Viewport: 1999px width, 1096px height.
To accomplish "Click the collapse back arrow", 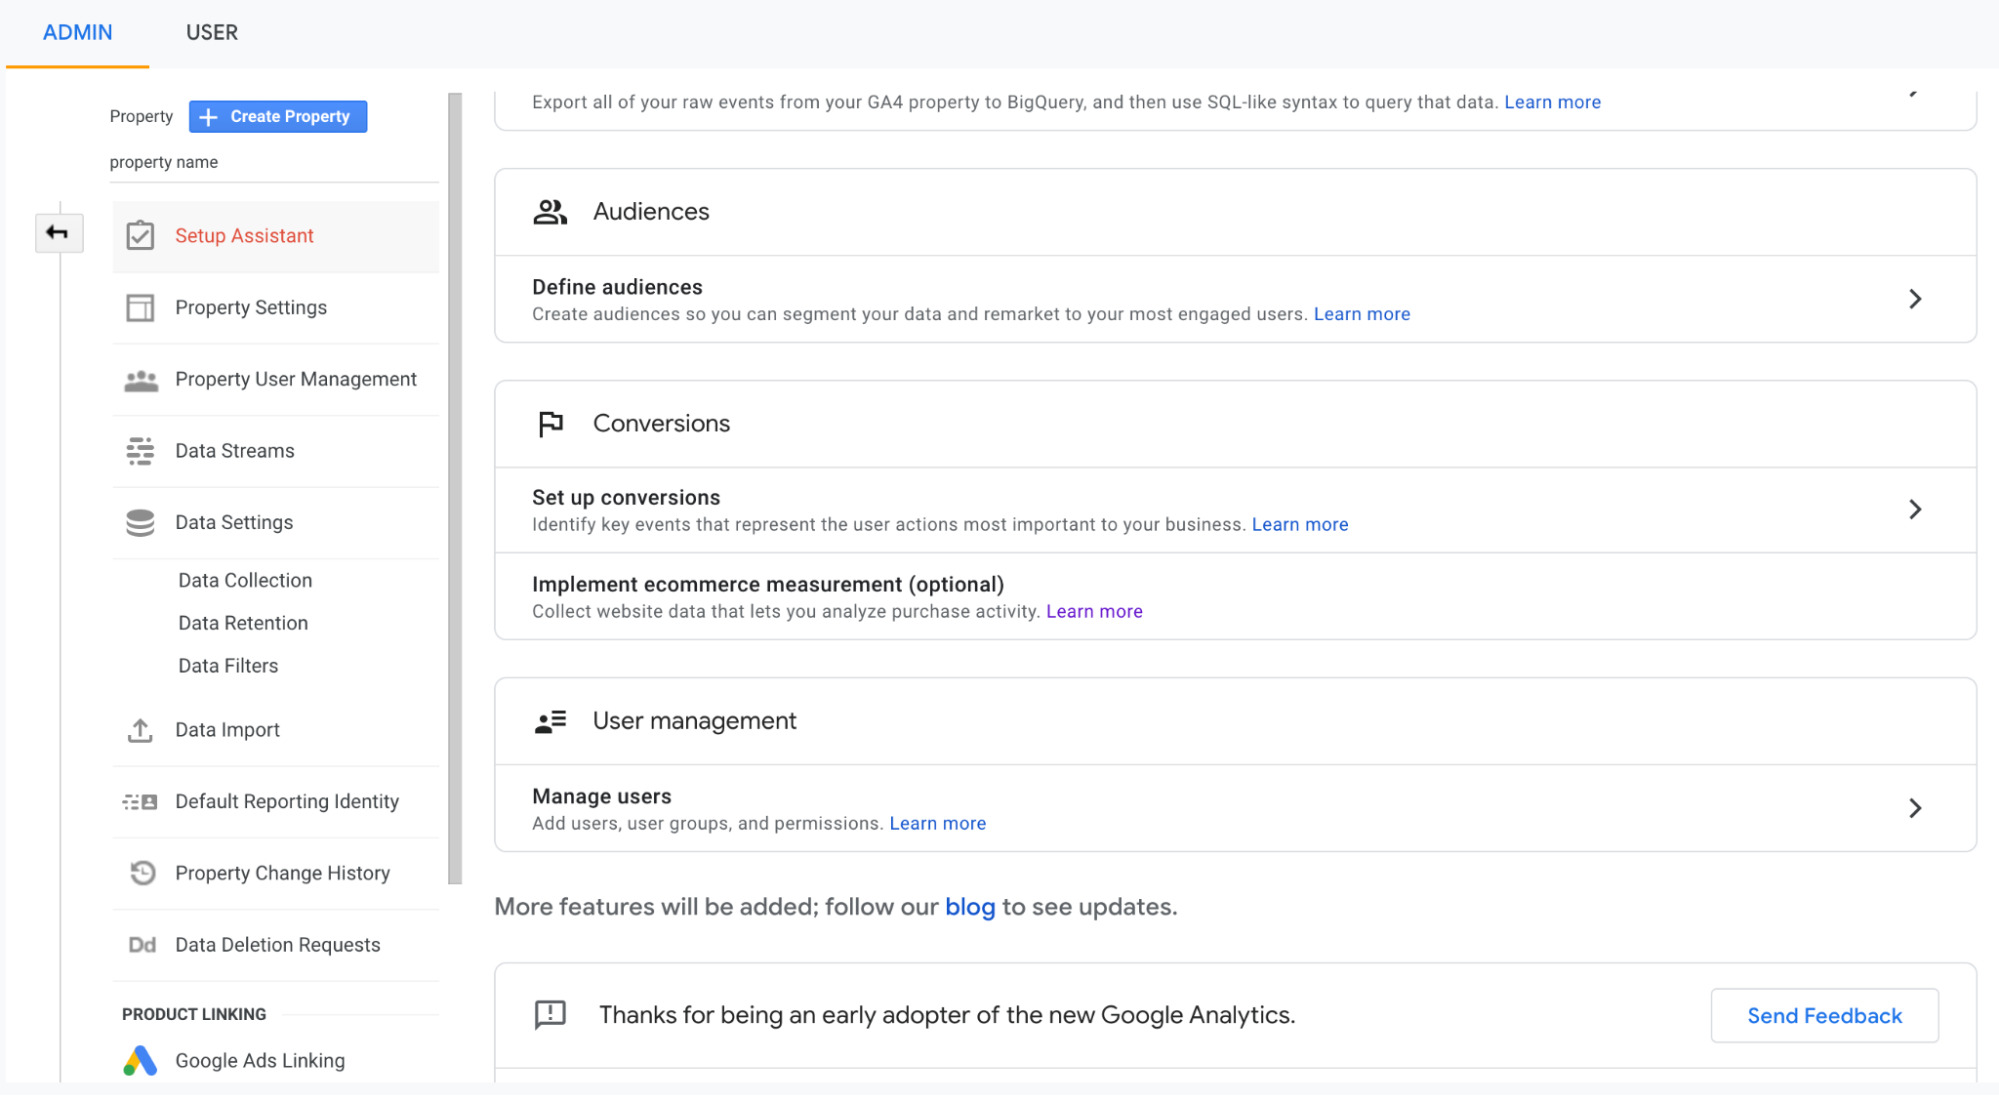I will (x=58, y=233).
